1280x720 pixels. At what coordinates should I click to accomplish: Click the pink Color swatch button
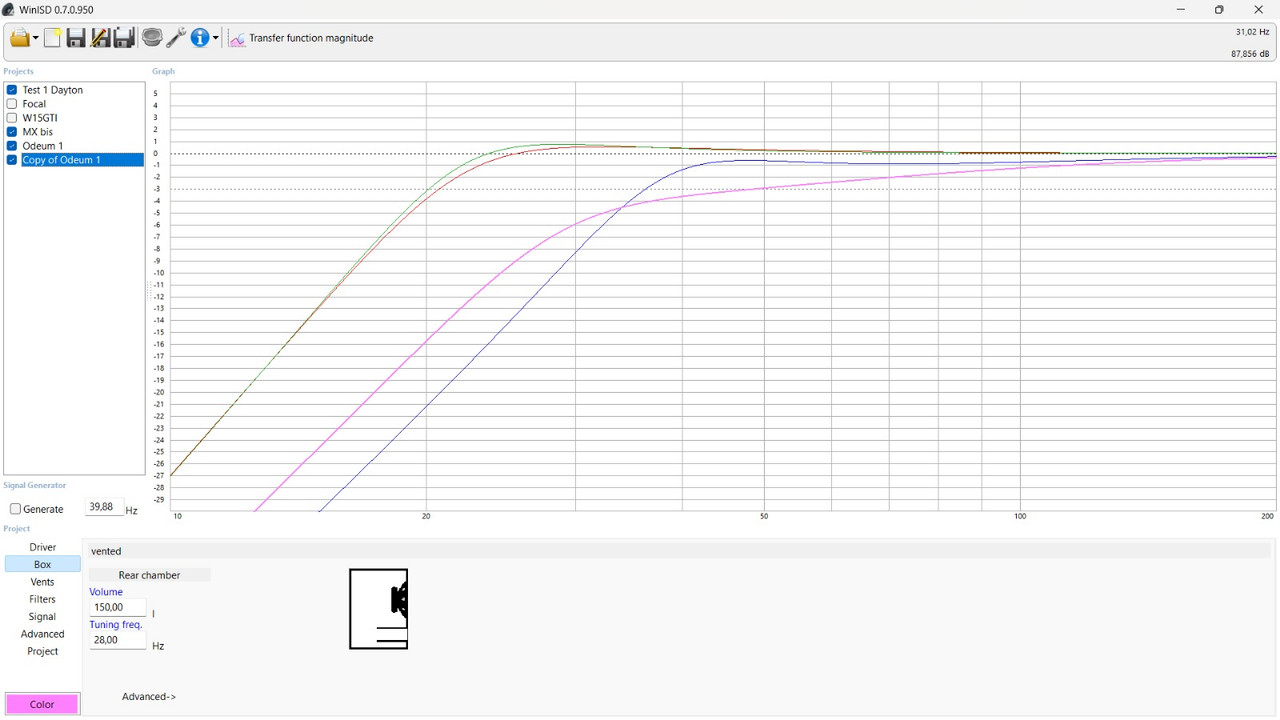point(42,704)
